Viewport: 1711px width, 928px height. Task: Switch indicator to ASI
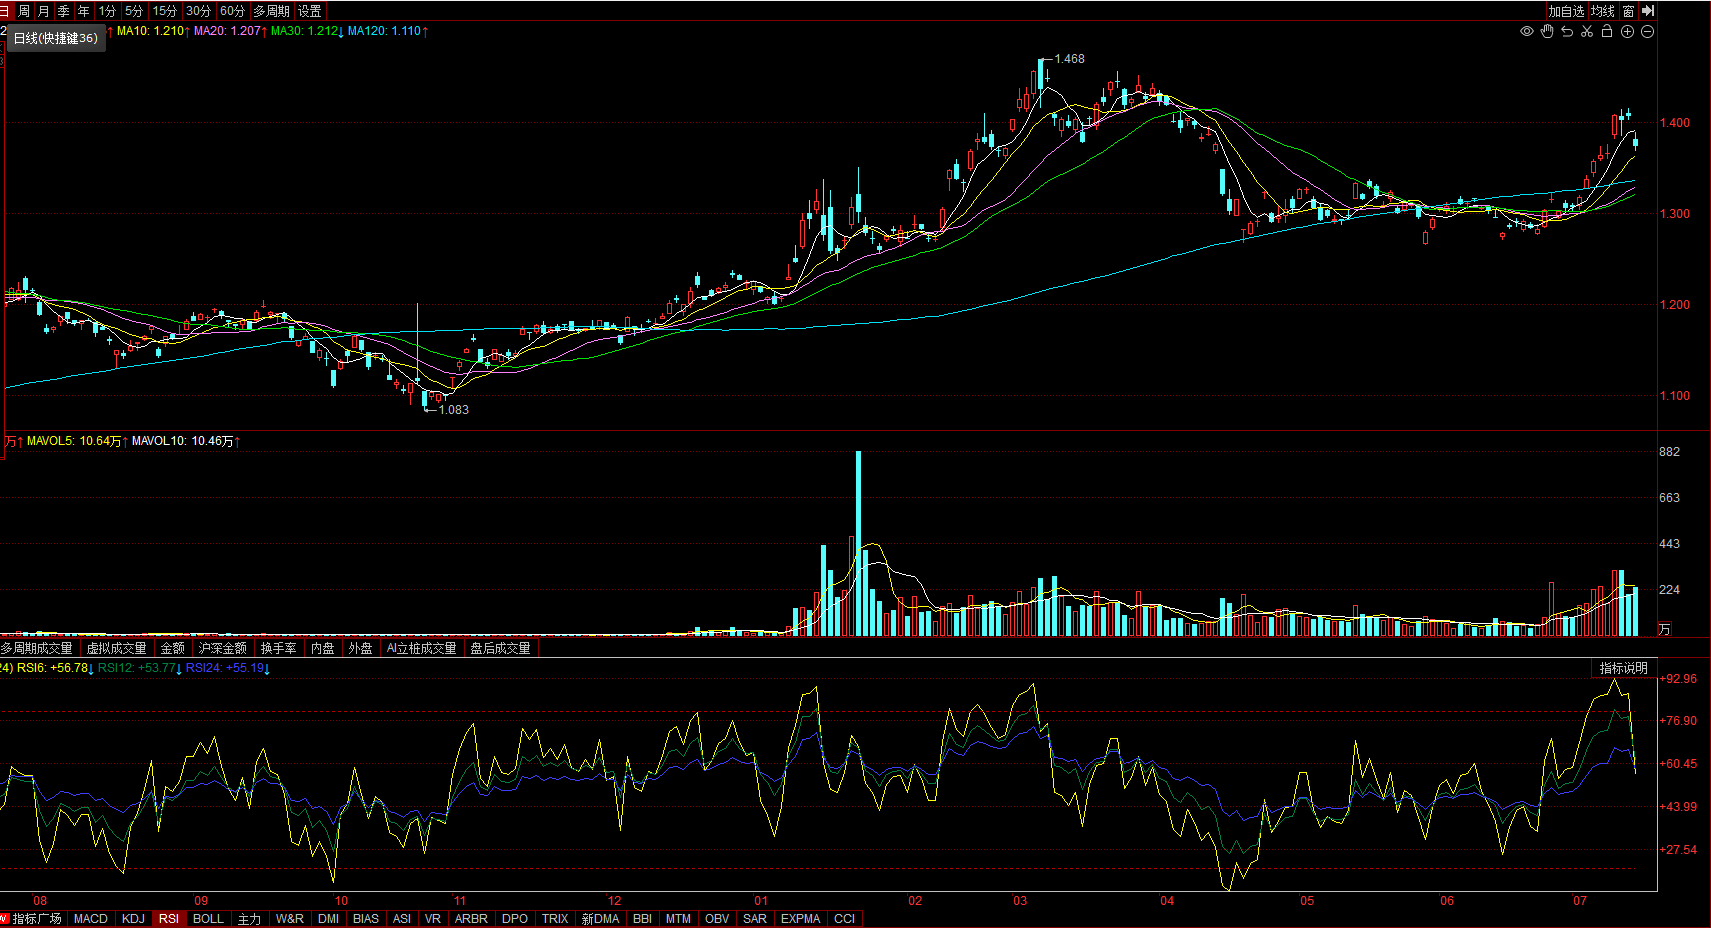click(x=402, y=919)
